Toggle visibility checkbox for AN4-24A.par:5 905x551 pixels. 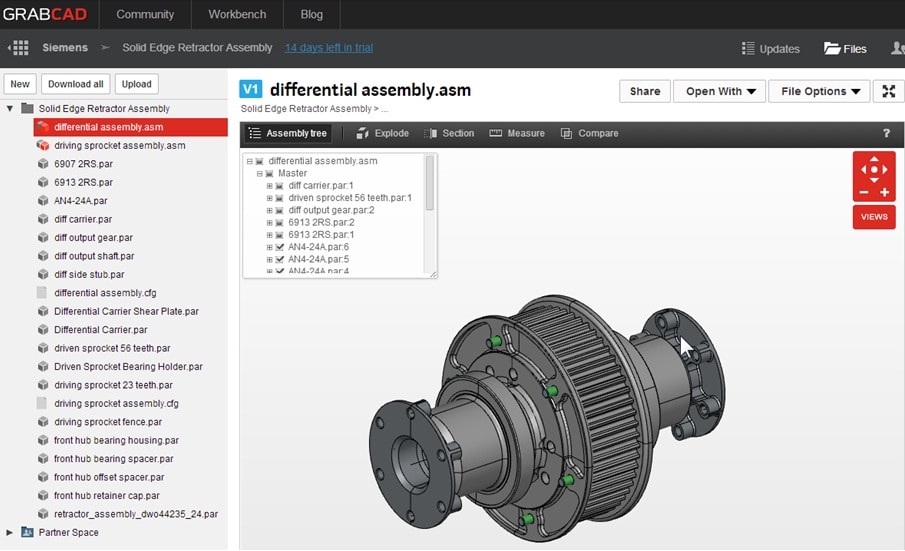point(279,259)
